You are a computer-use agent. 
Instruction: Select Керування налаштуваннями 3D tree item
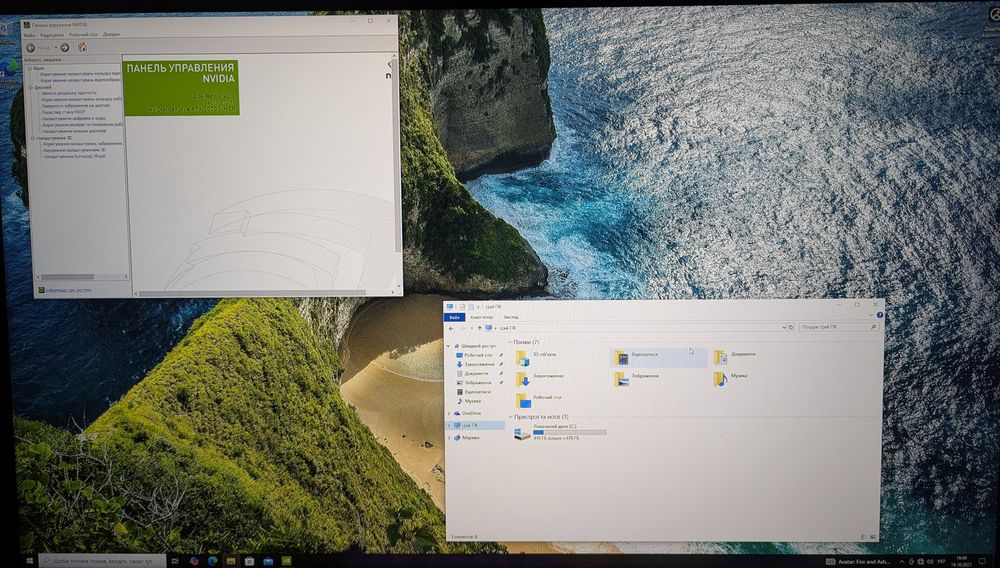(x=75, y=150)
